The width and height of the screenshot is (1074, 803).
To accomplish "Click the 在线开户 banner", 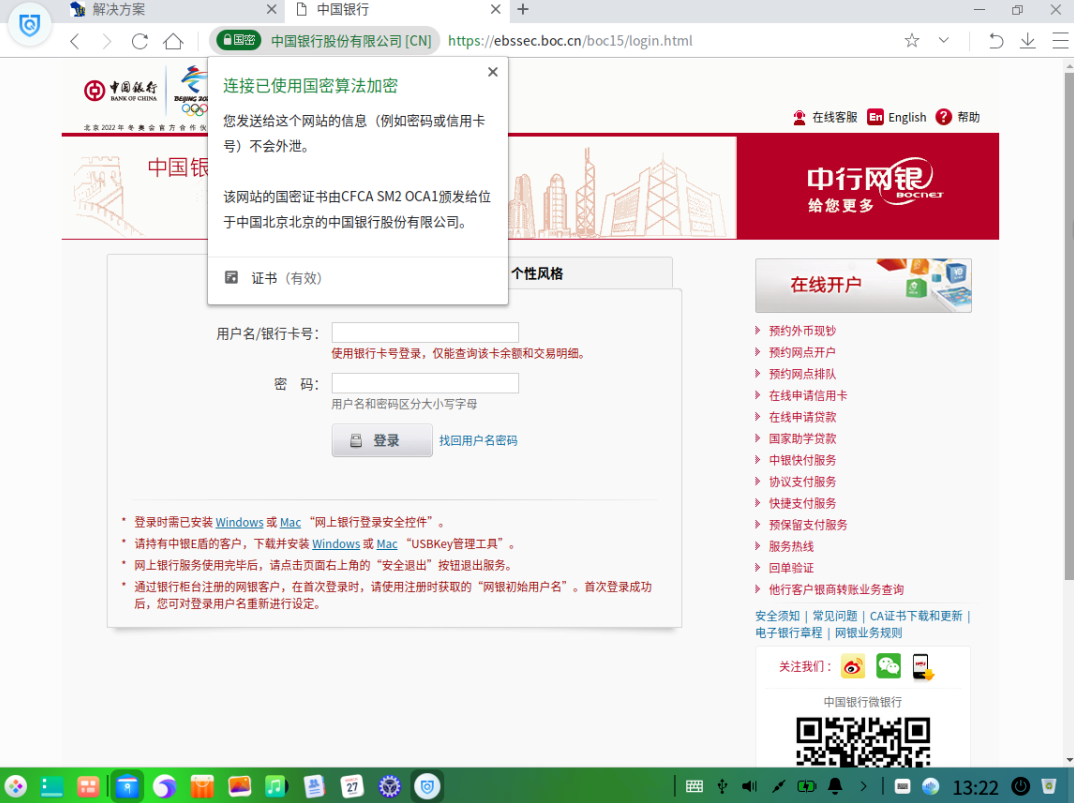I will pyautogui.click(x=863, y=285).
